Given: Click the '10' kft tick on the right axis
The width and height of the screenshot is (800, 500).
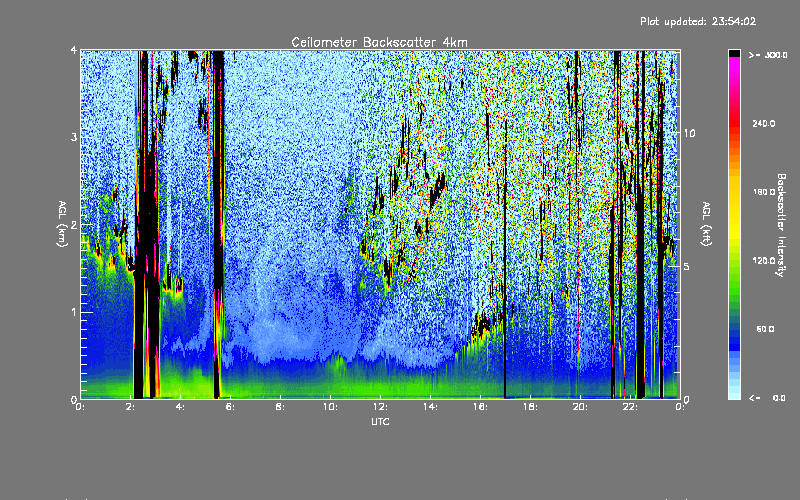Looking at the screenshot, I should pyautogui.click(x=689, y=133).
